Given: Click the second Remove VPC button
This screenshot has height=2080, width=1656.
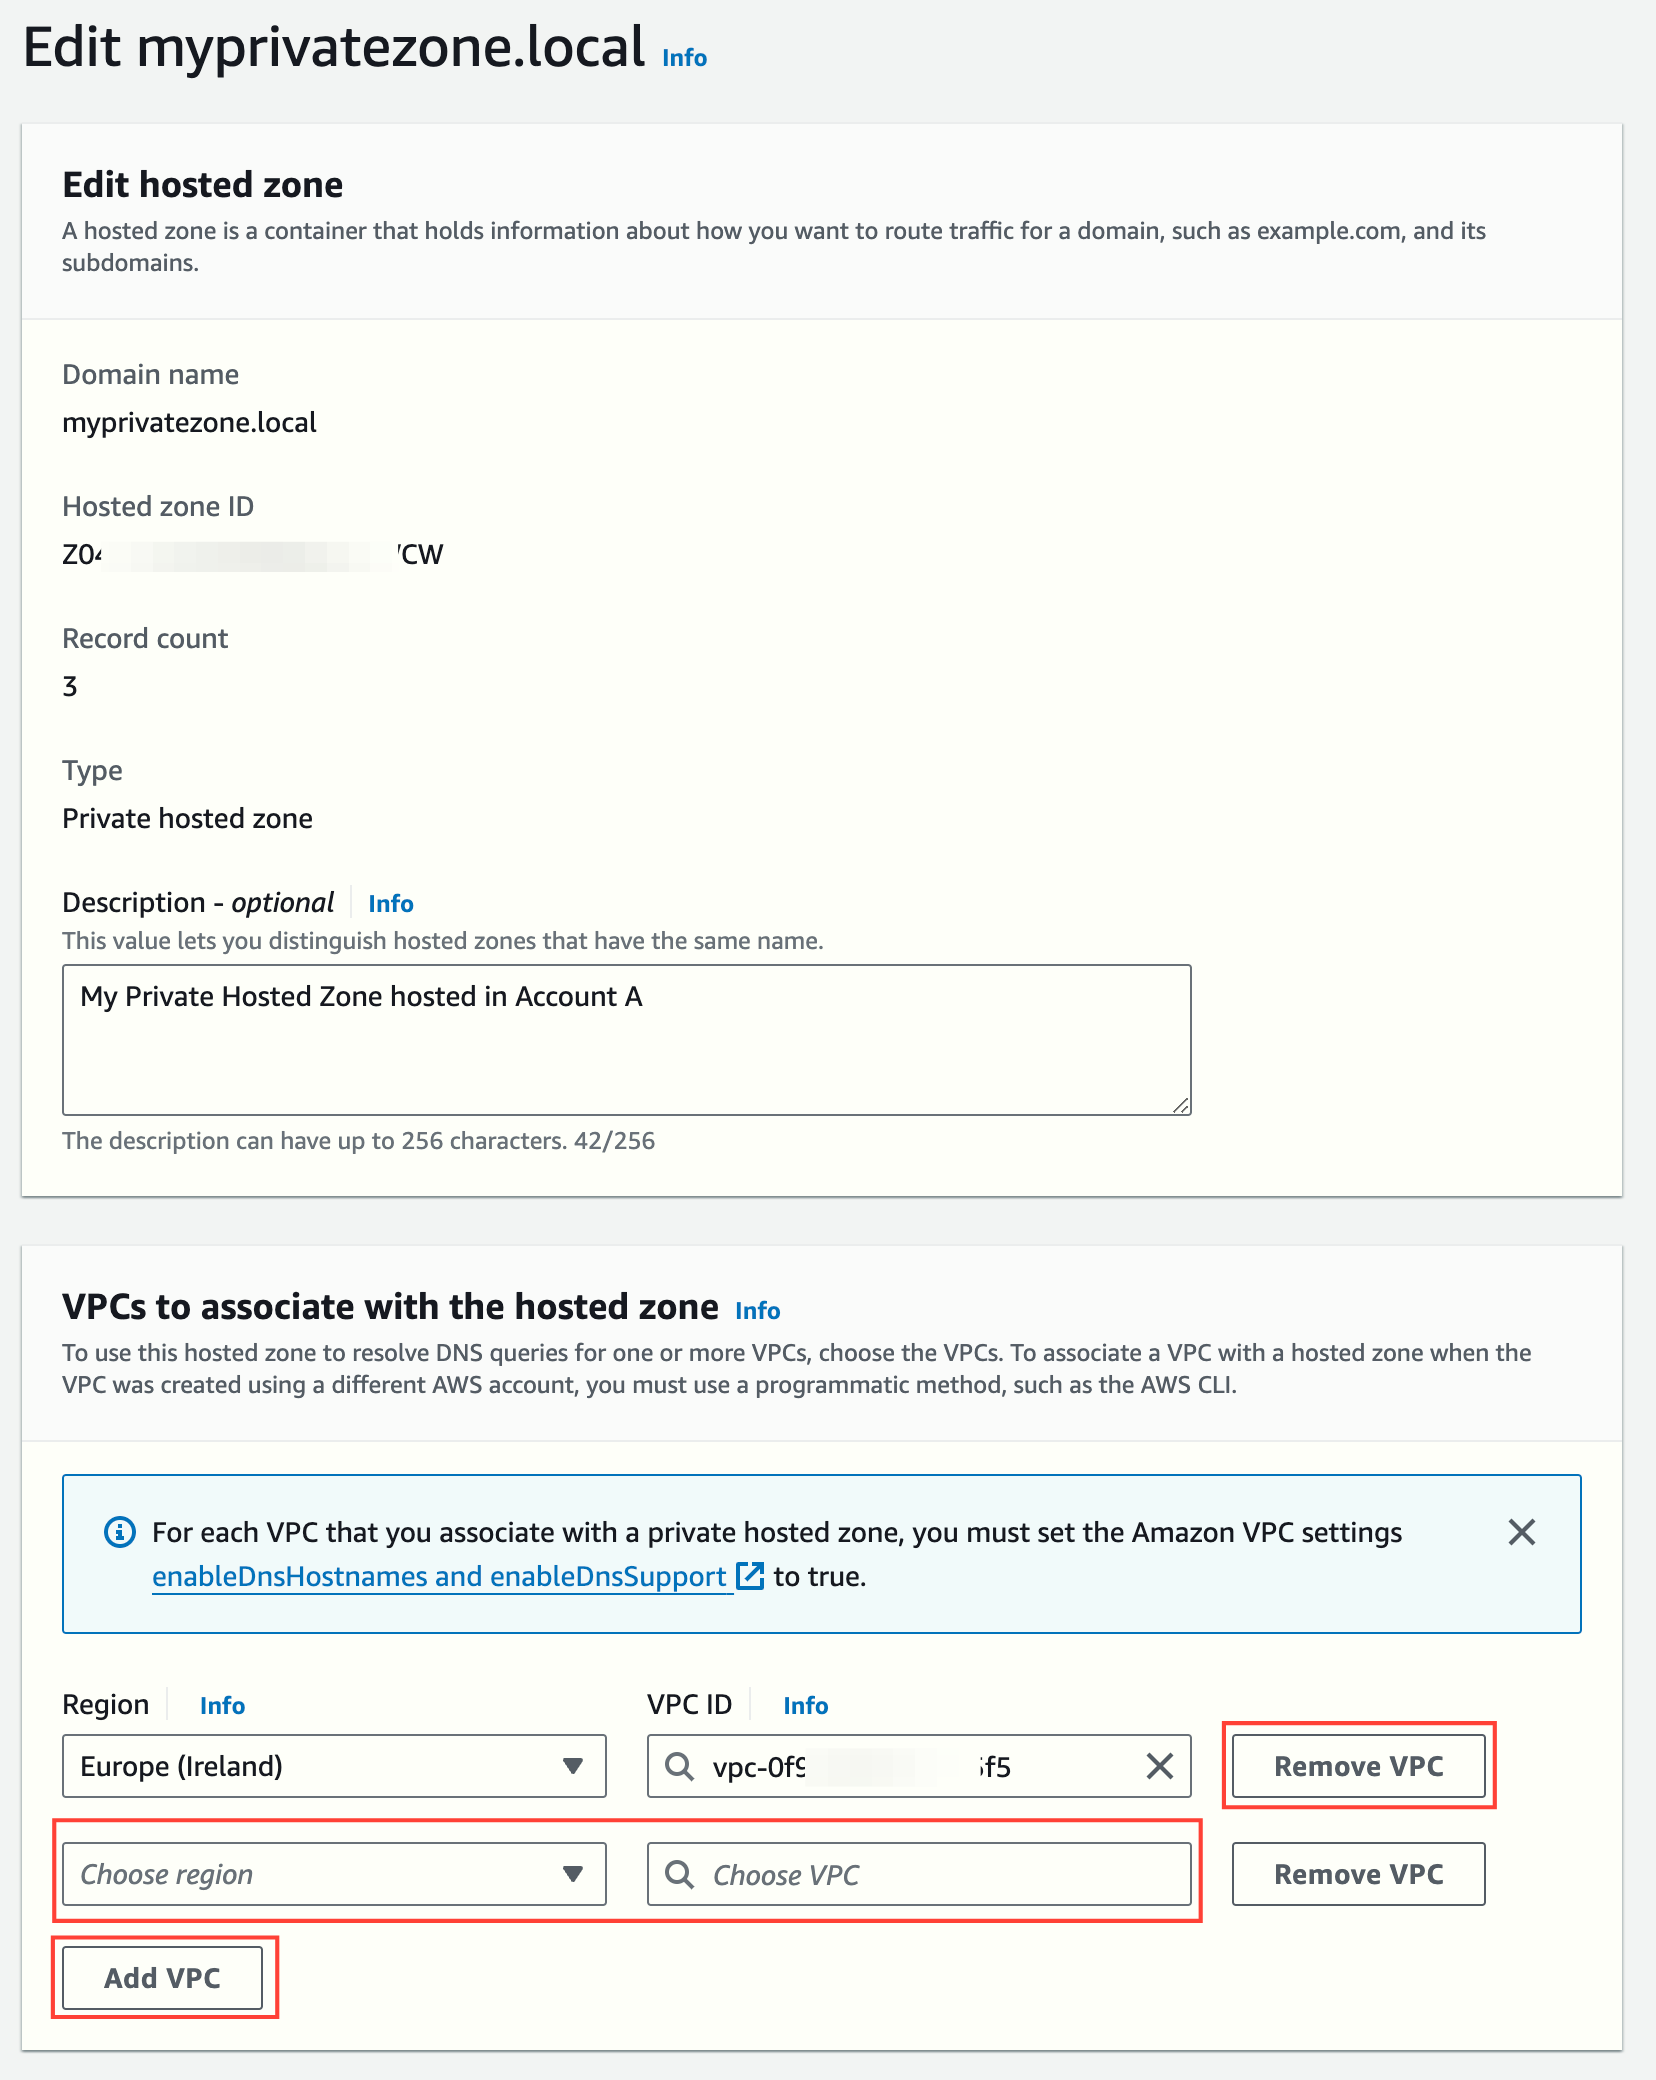Looking at the screenshot, I should (1357, 1874).
